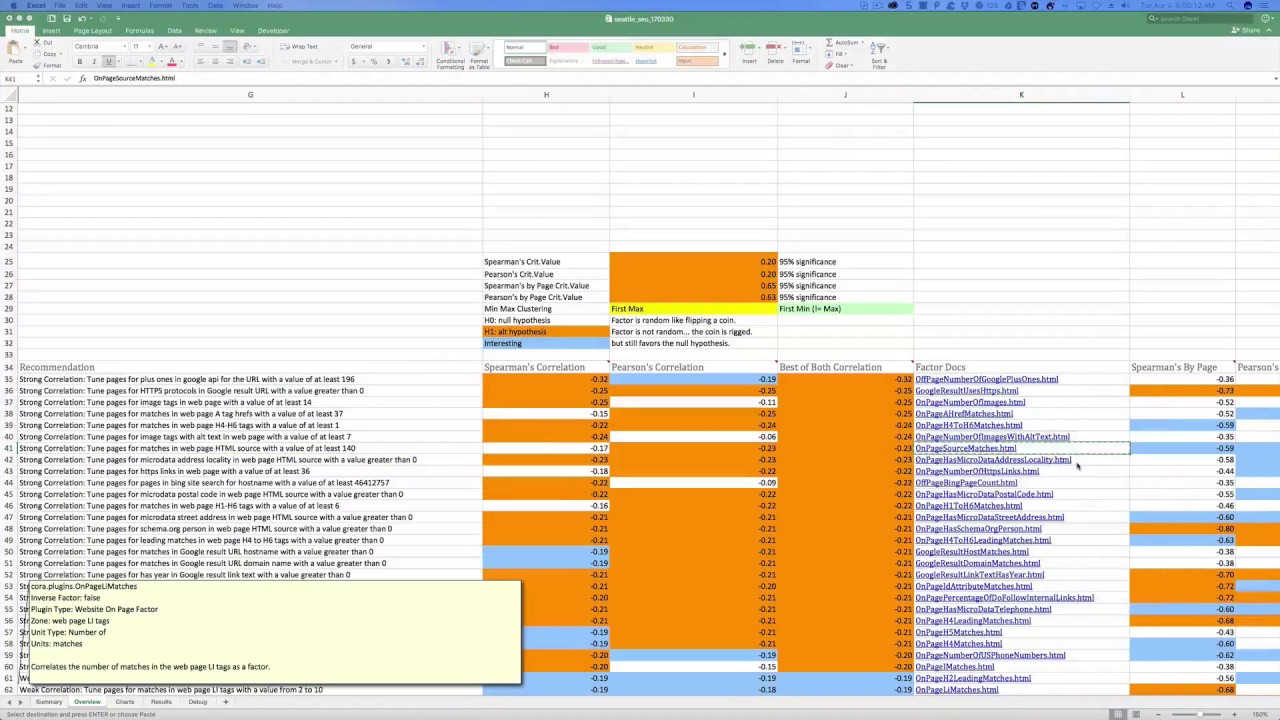Click the bottom align icon
The width and height of the screenshot is (1280, 720).
click(229, 47)
